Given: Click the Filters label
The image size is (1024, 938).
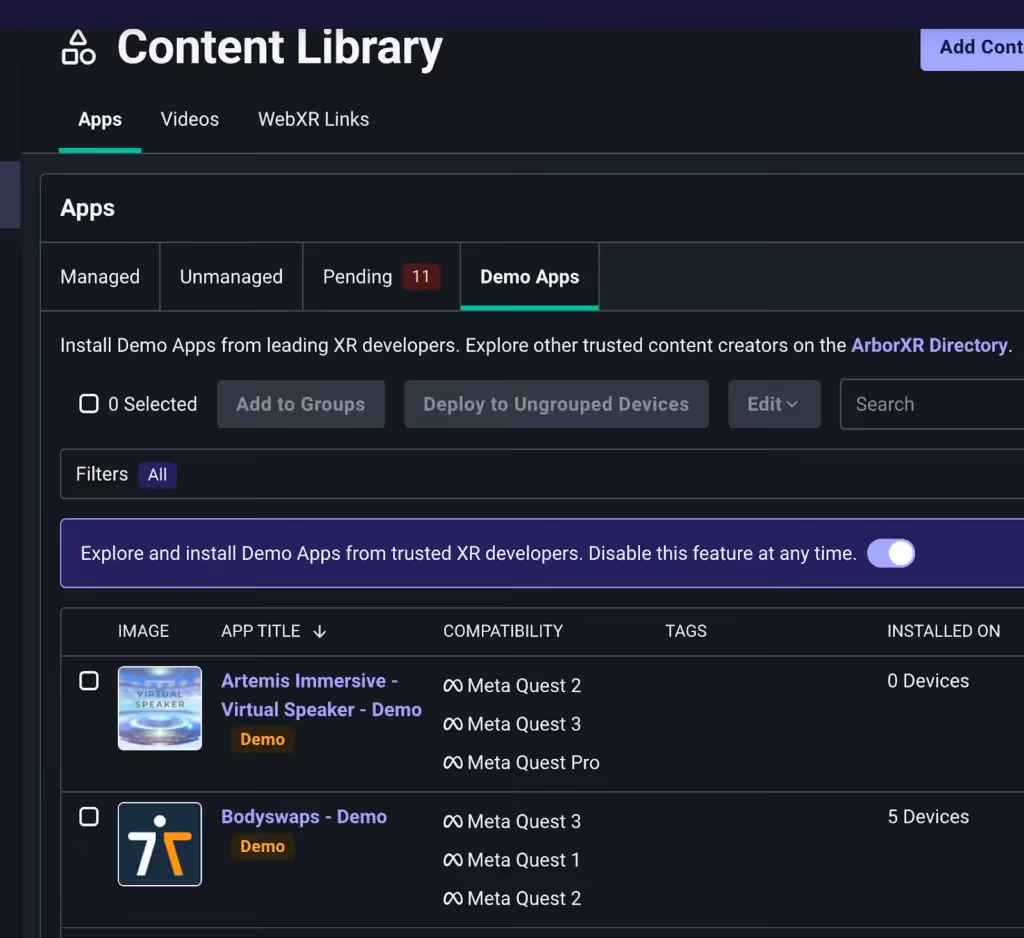Looking at the screenshot, I should pyautogui.click(x=102, y=474).
